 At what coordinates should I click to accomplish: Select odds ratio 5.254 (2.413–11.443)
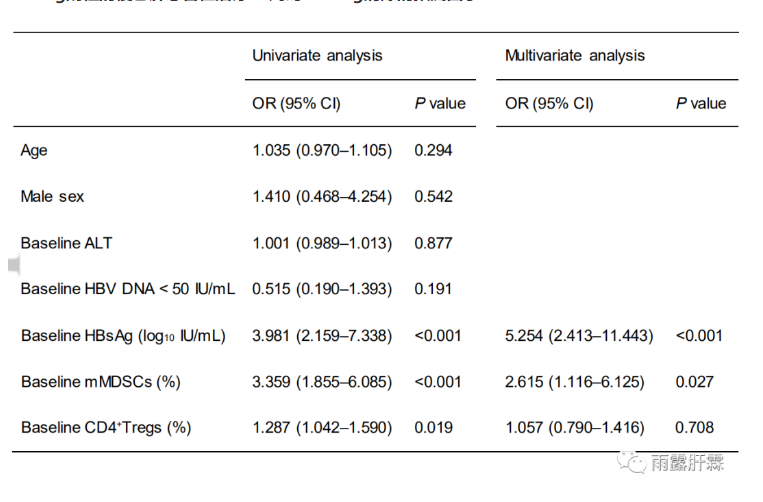(579, 336)
